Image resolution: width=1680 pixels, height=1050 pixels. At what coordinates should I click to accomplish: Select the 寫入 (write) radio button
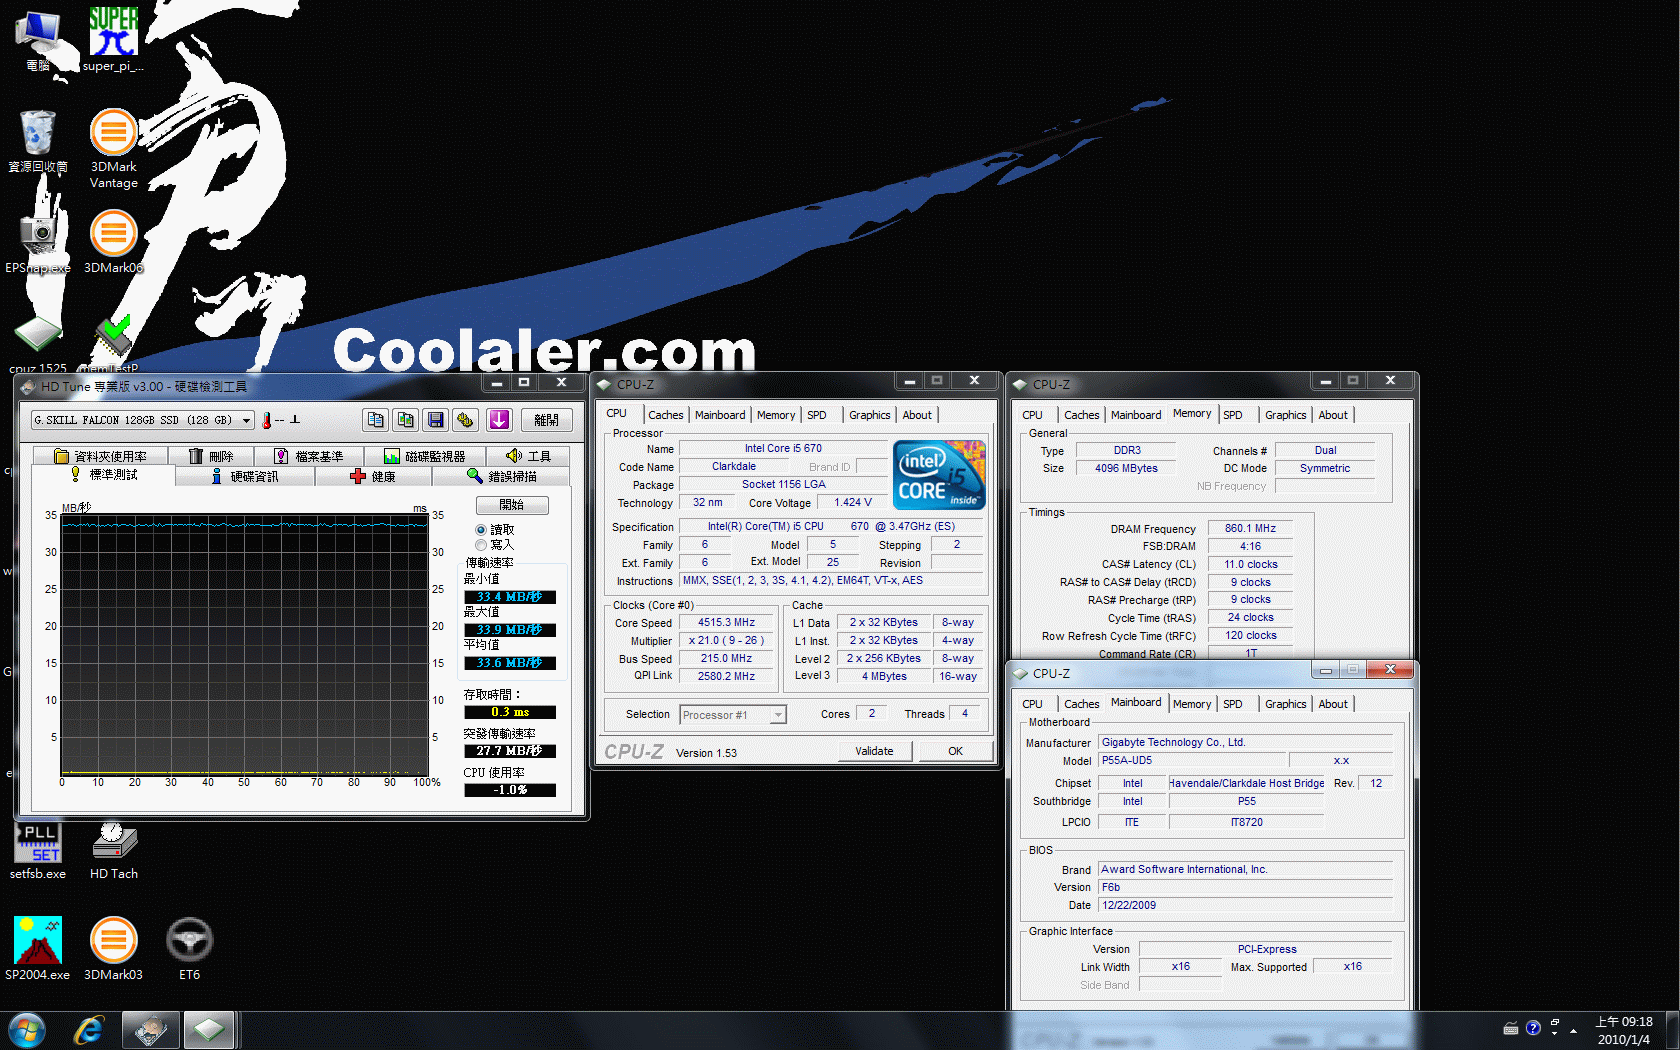tap(481, 545)
